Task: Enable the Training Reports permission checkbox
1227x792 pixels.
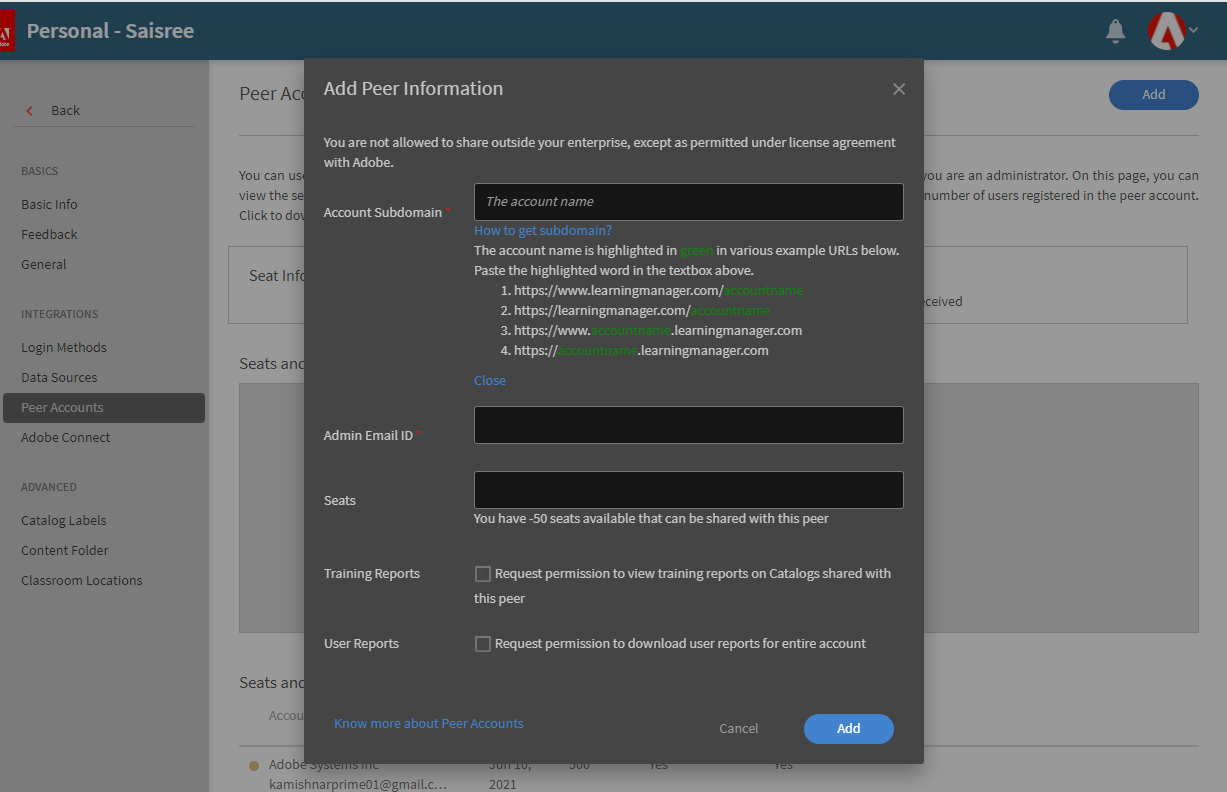Action: [x=483, y=574]
